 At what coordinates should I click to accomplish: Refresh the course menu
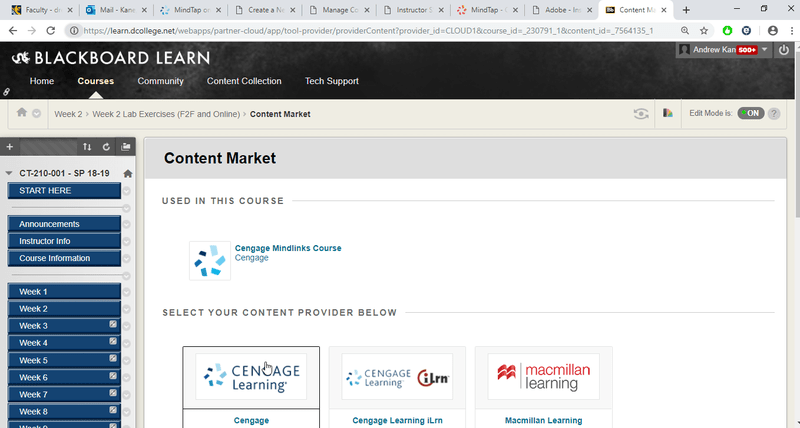[x=106, y=147]
